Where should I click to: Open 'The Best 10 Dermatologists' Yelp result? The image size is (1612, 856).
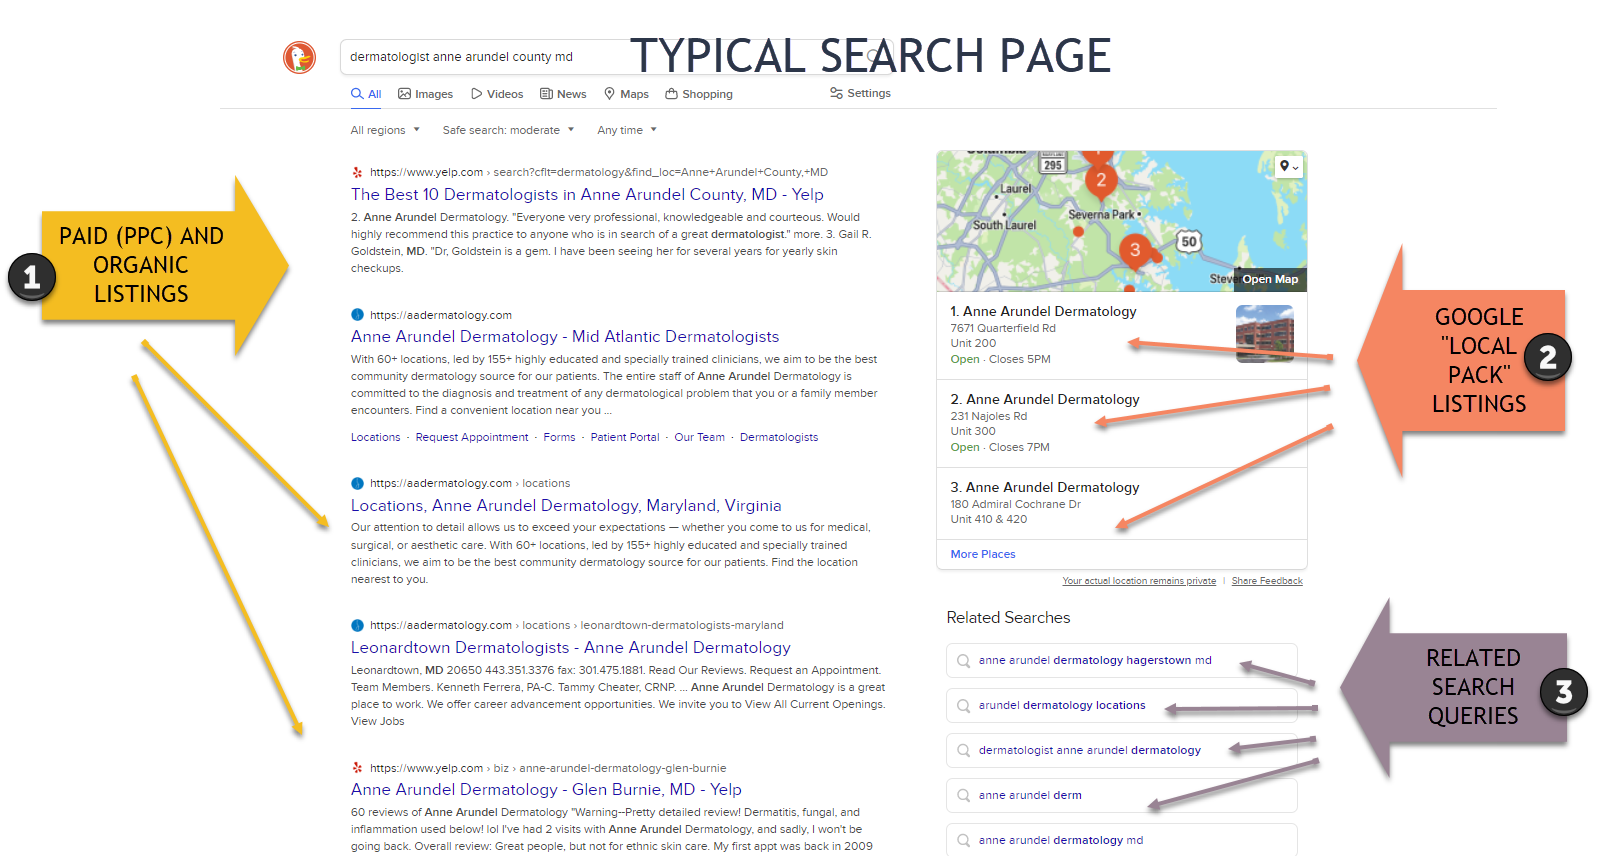587,195
